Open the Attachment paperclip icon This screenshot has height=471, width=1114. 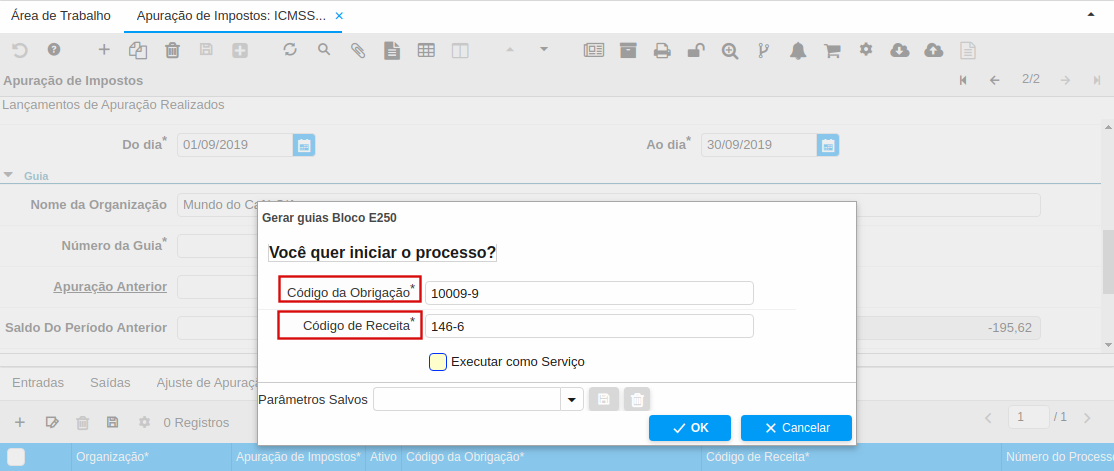[358, 50]
